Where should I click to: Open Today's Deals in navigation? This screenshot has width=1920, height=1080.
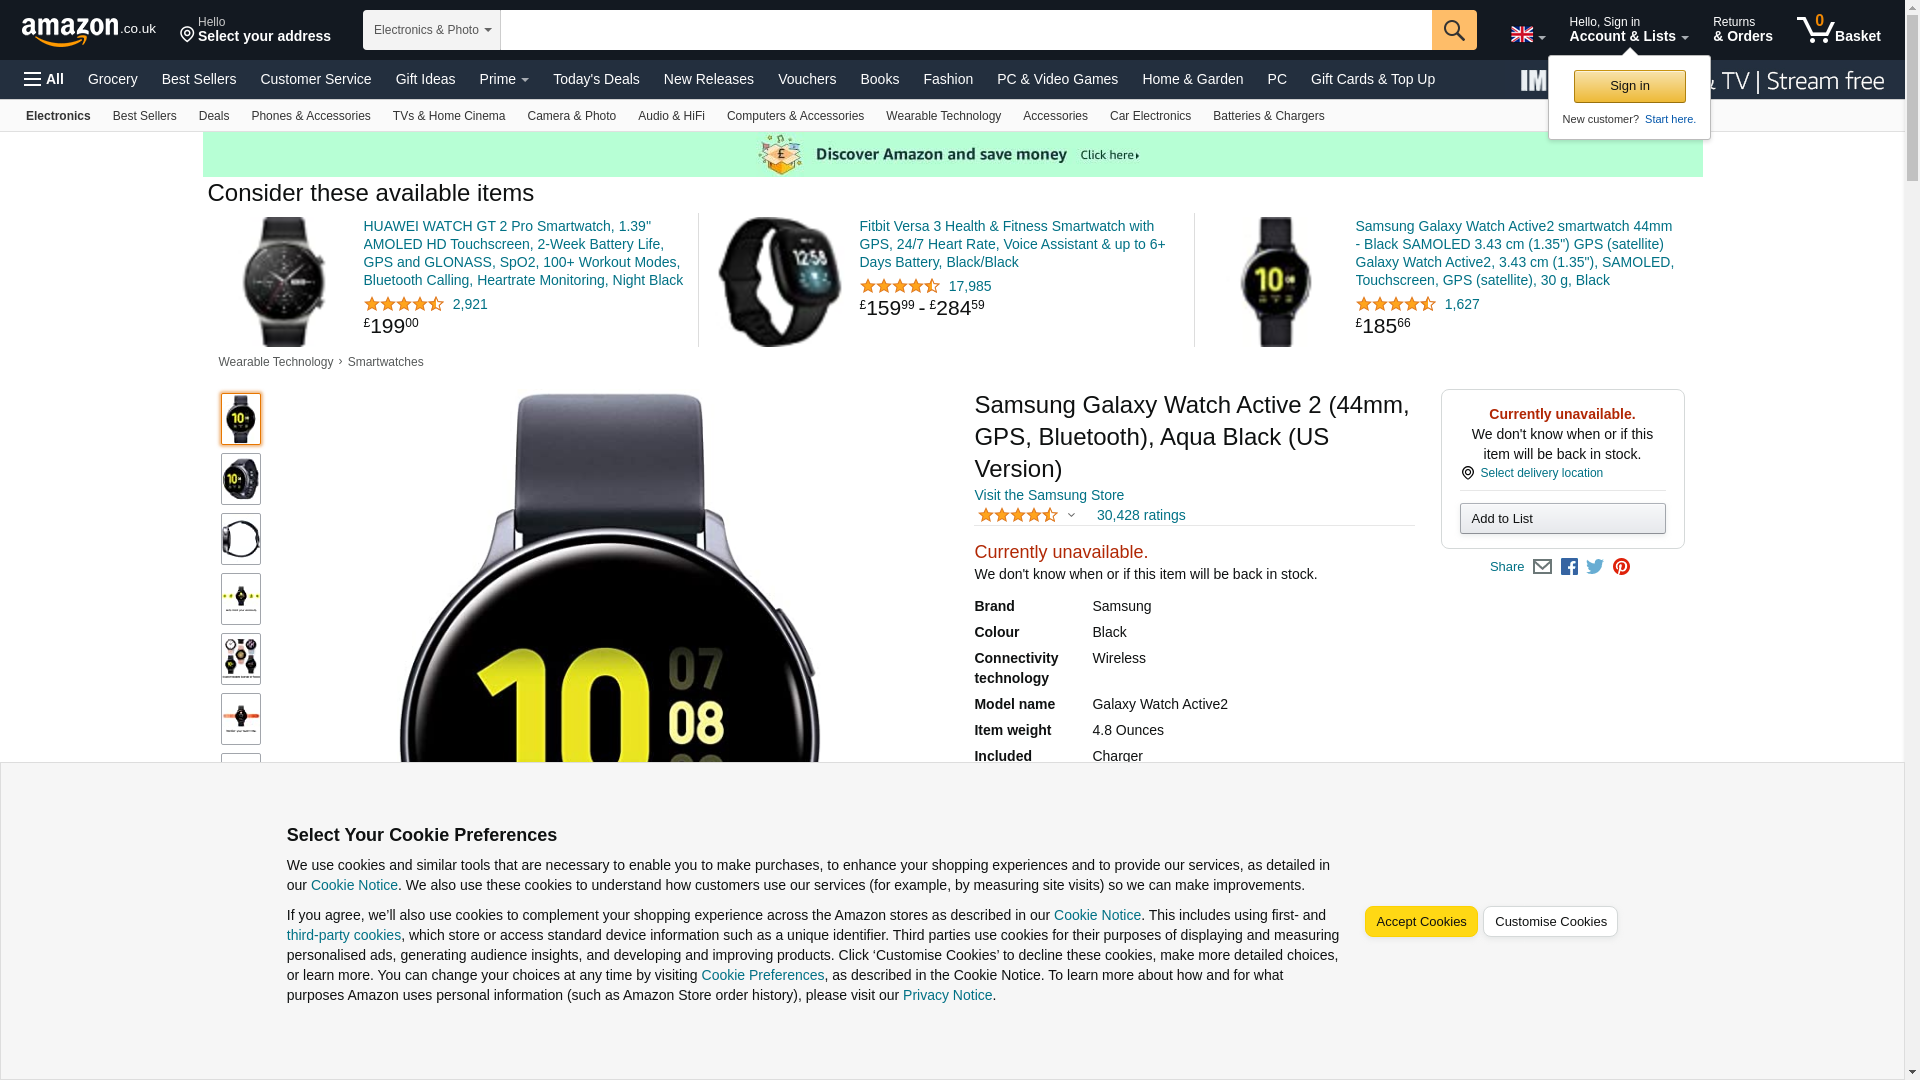pyautogui.click(x=596, y=79)
